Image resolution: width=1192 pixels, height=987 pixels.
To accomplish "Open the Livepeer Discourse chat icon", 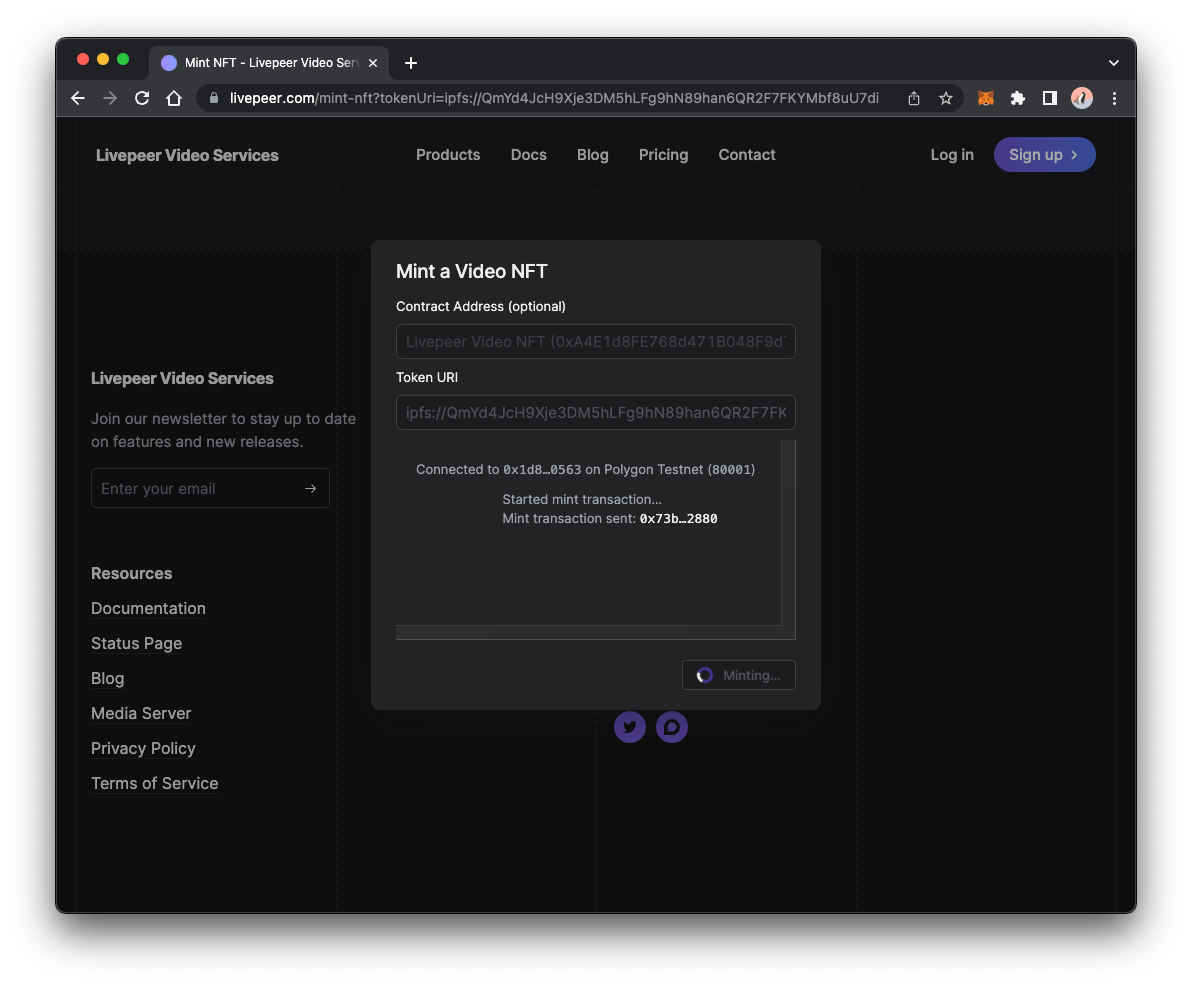I will [x=672, y=727].
